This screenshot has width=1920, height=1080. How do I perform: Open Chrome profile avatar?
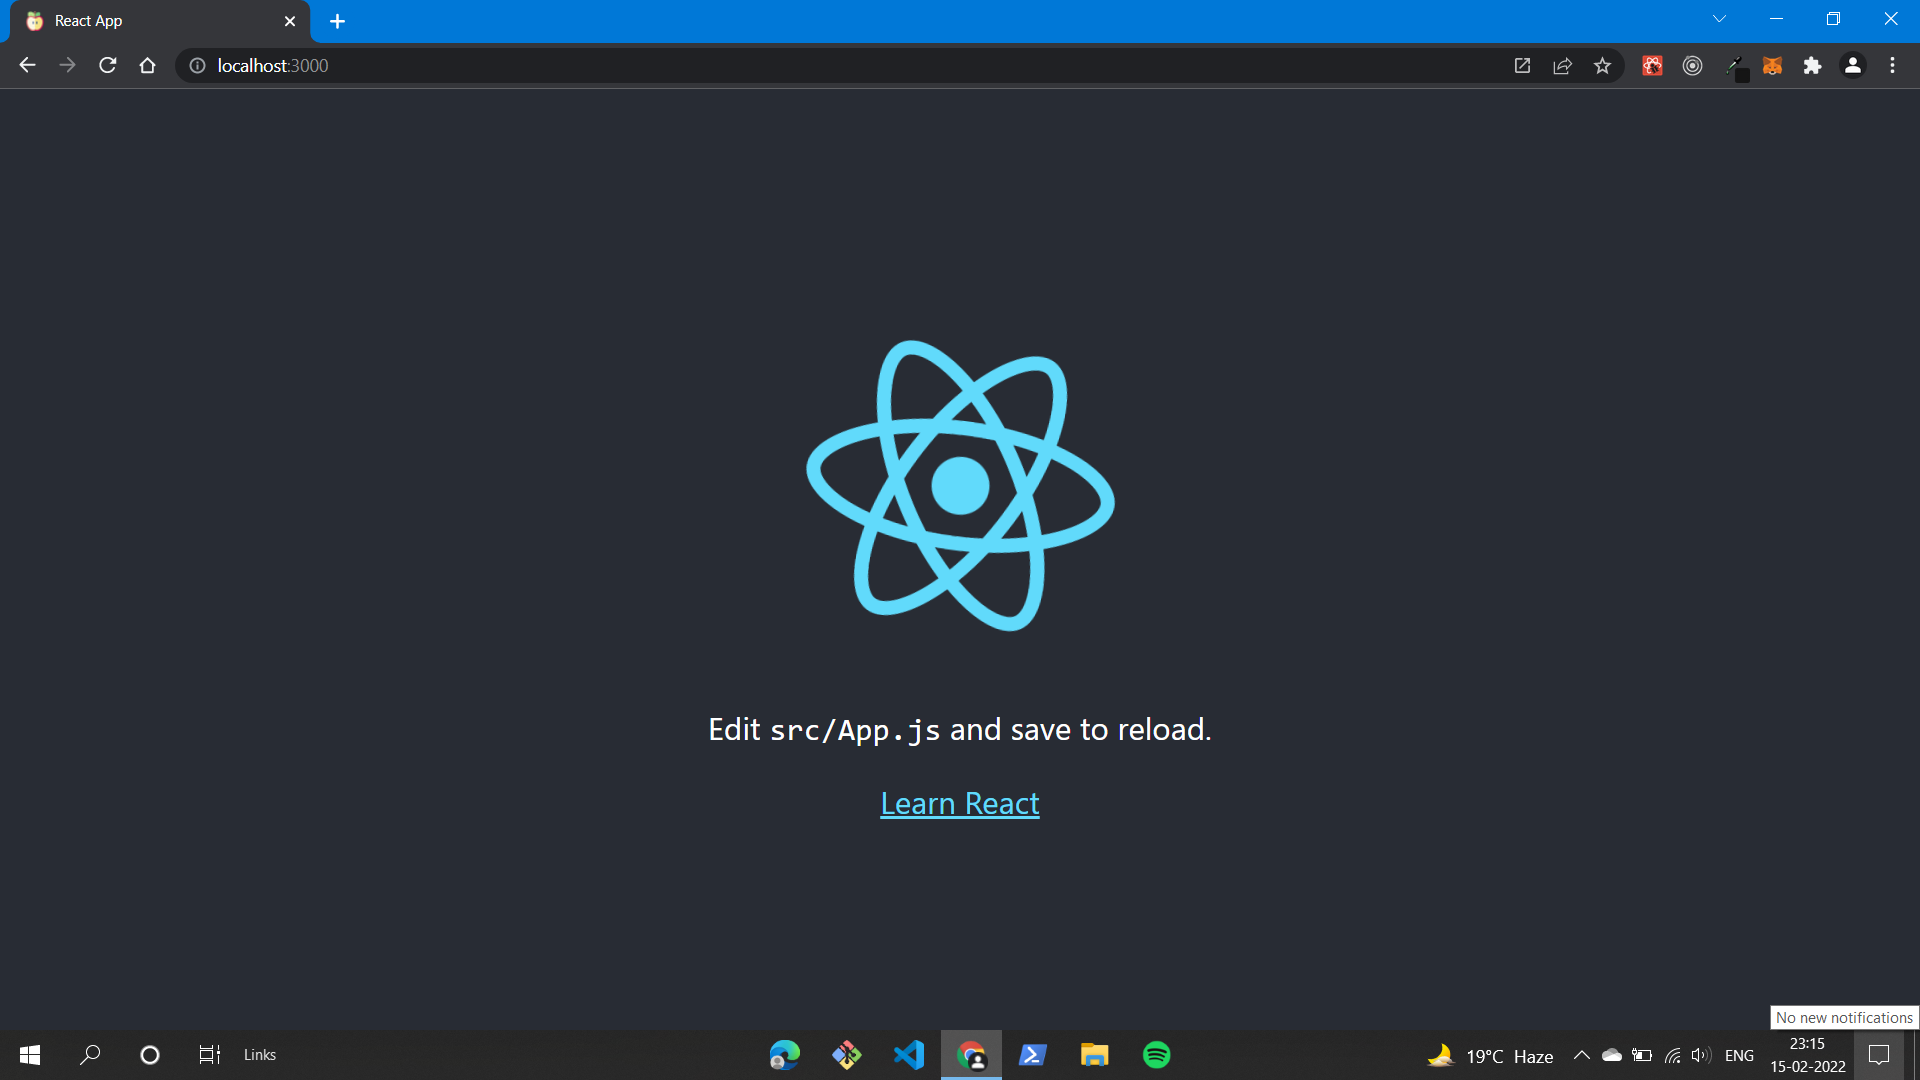[x=1852, y=66]
